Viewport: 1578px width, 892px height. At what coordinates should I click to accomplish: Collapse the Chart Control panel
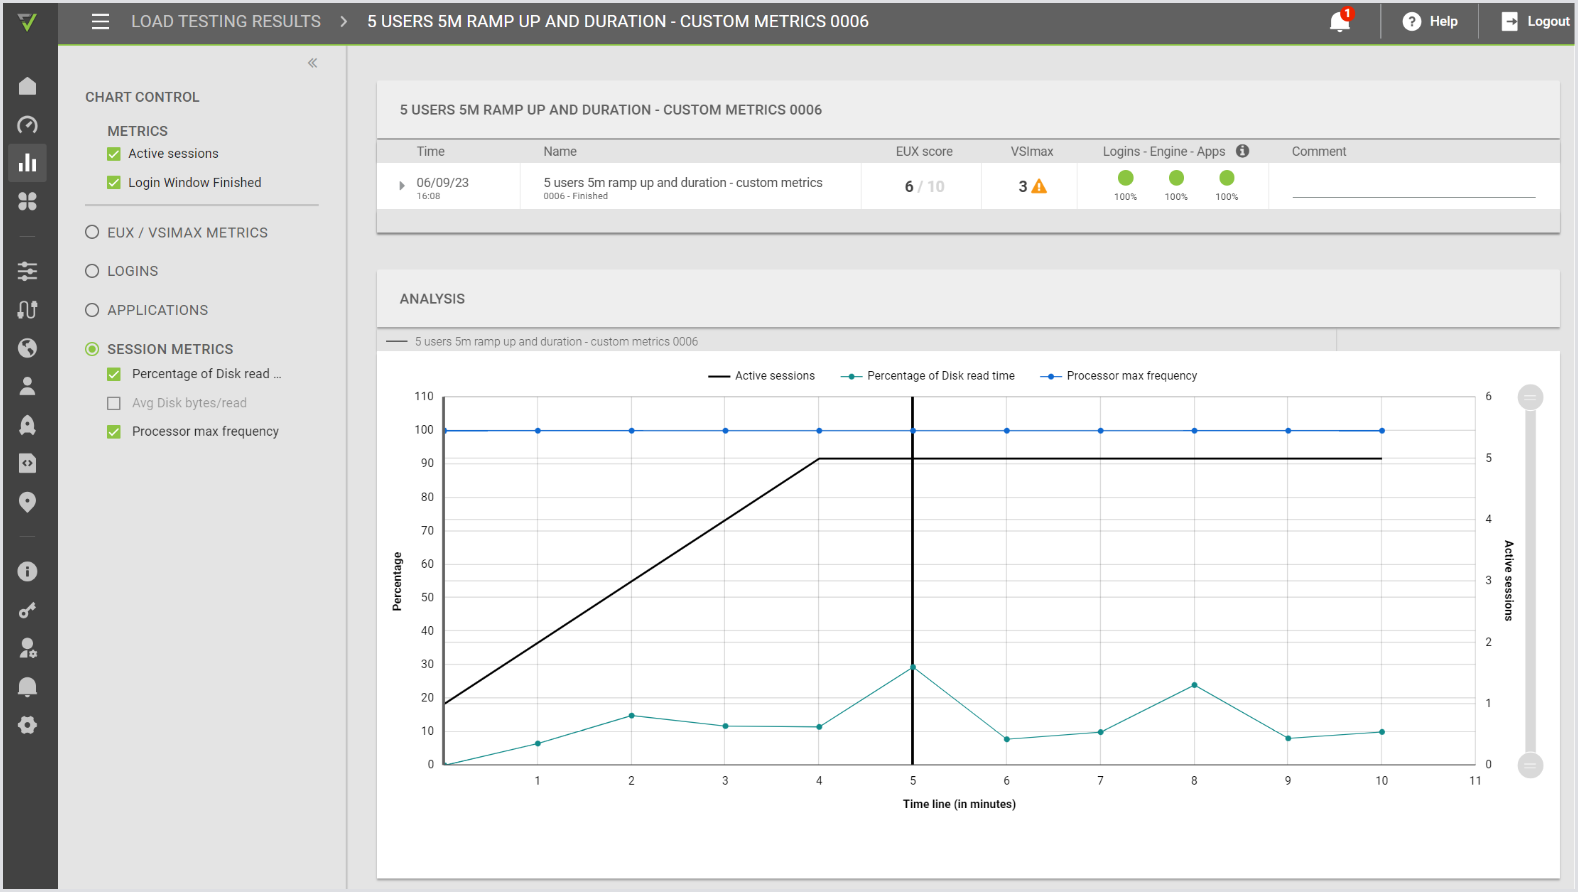click(x=312, y=63)
